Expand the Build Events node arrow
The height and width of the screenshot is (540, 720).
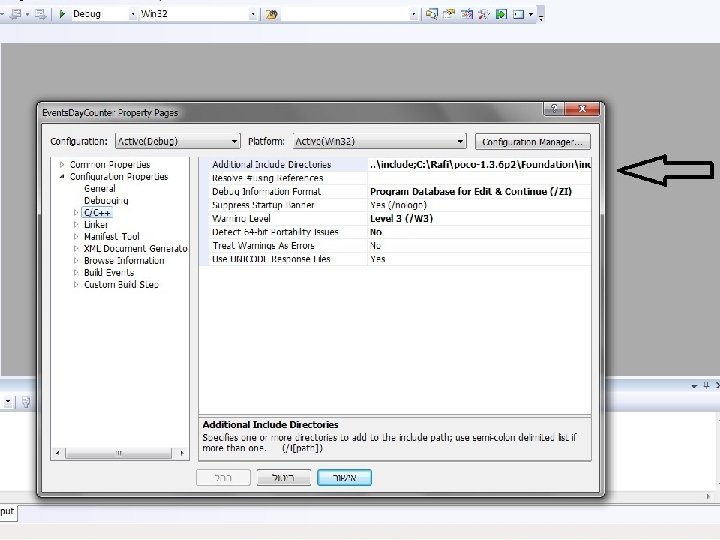point(76,272)
